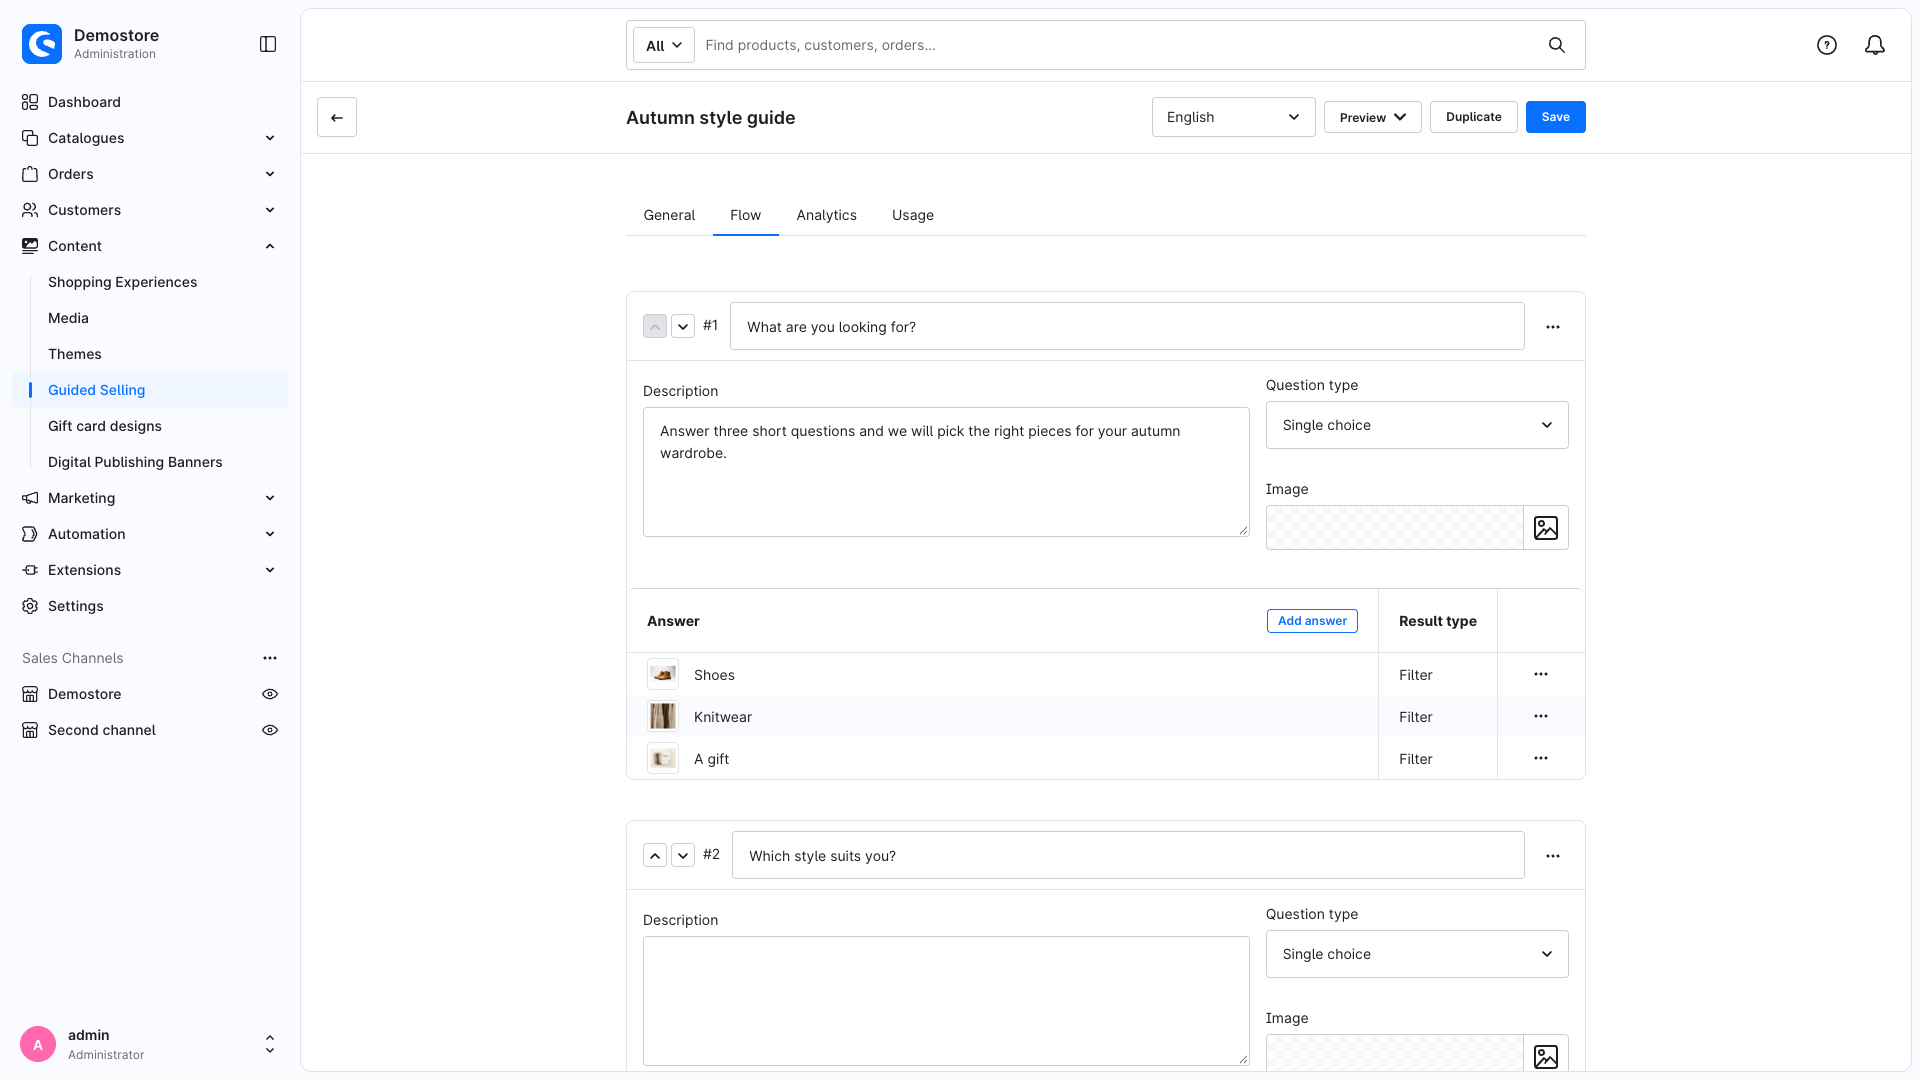
Task: Open the notifications bell
Action: [x=1875, y=45]
